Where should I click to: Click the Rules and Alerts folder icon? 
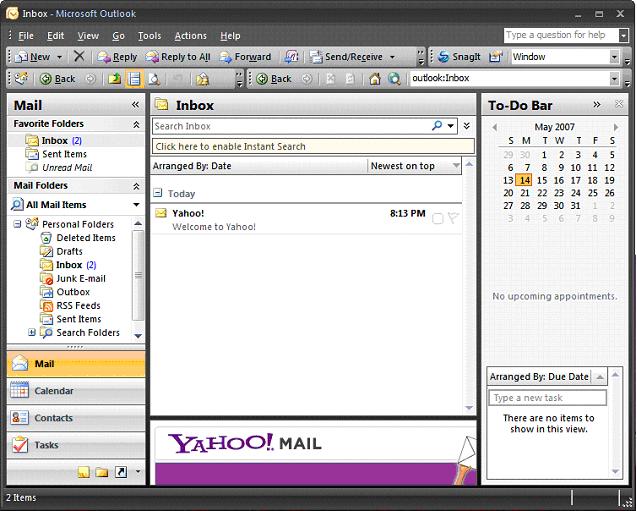202,78
